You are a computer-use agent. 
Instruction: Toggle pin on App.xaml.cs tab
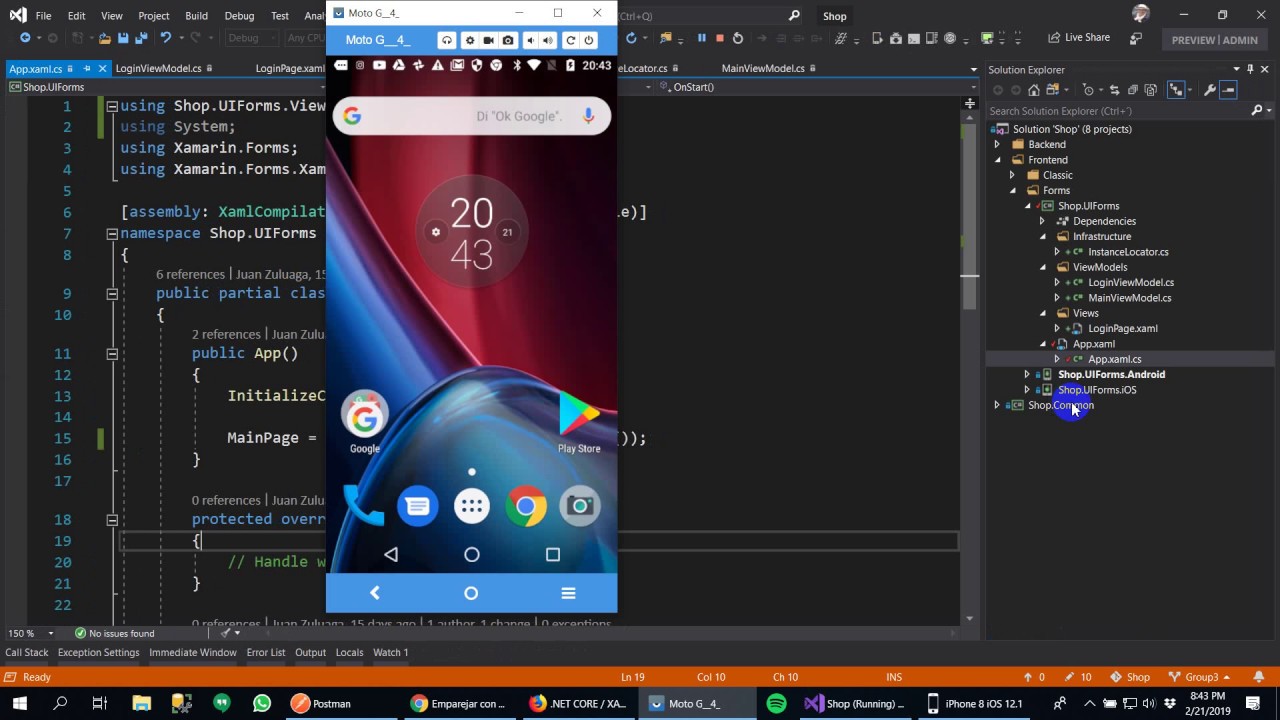coord(87,69)
